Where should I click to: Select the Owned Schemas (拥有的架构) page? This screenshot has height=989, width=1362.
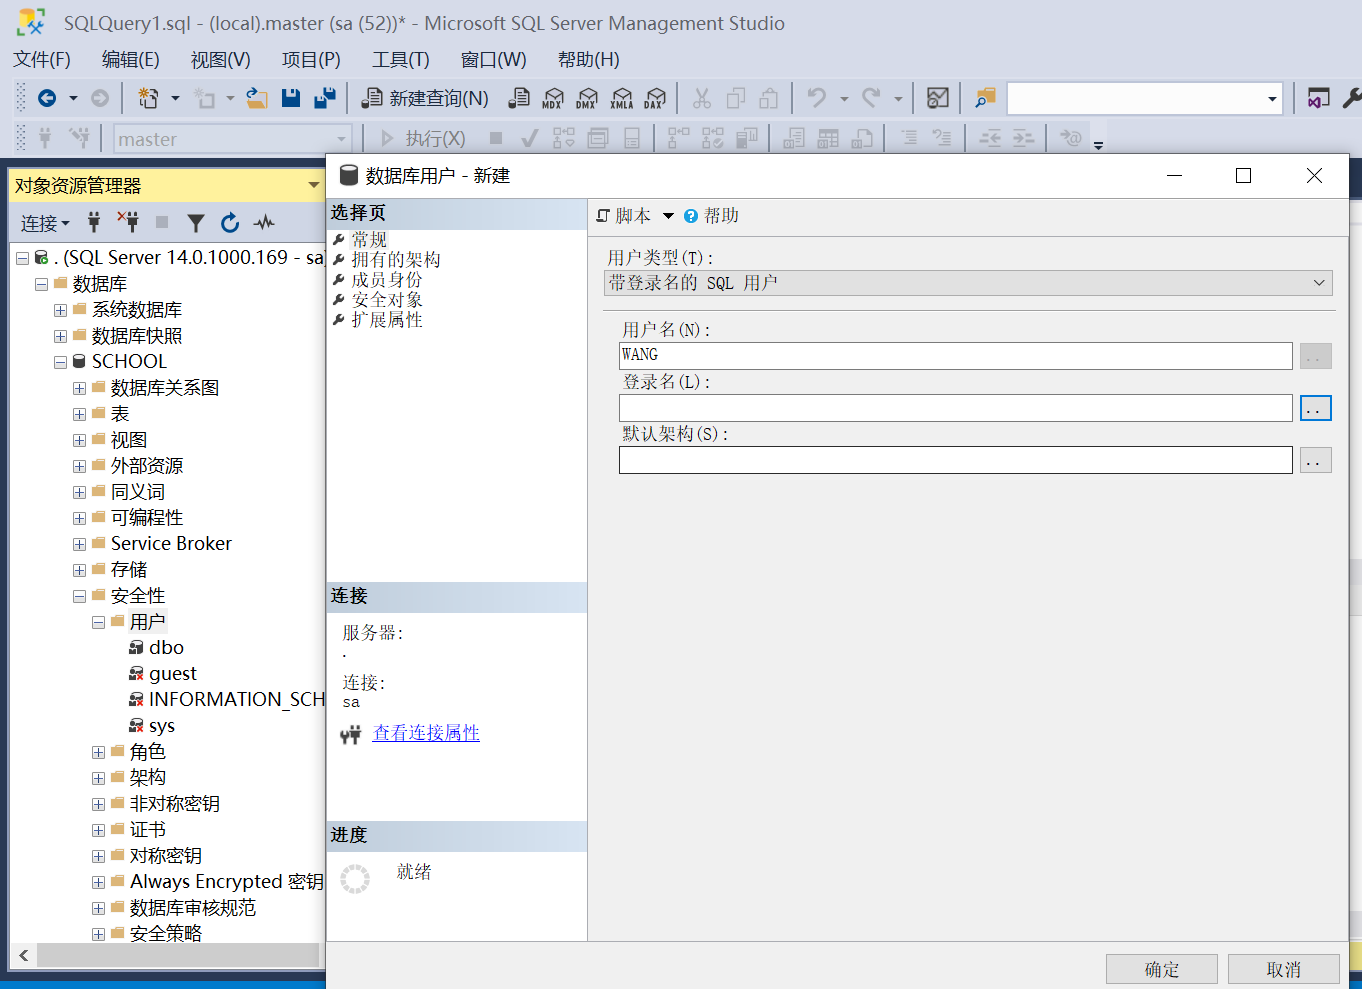point(396,260)
